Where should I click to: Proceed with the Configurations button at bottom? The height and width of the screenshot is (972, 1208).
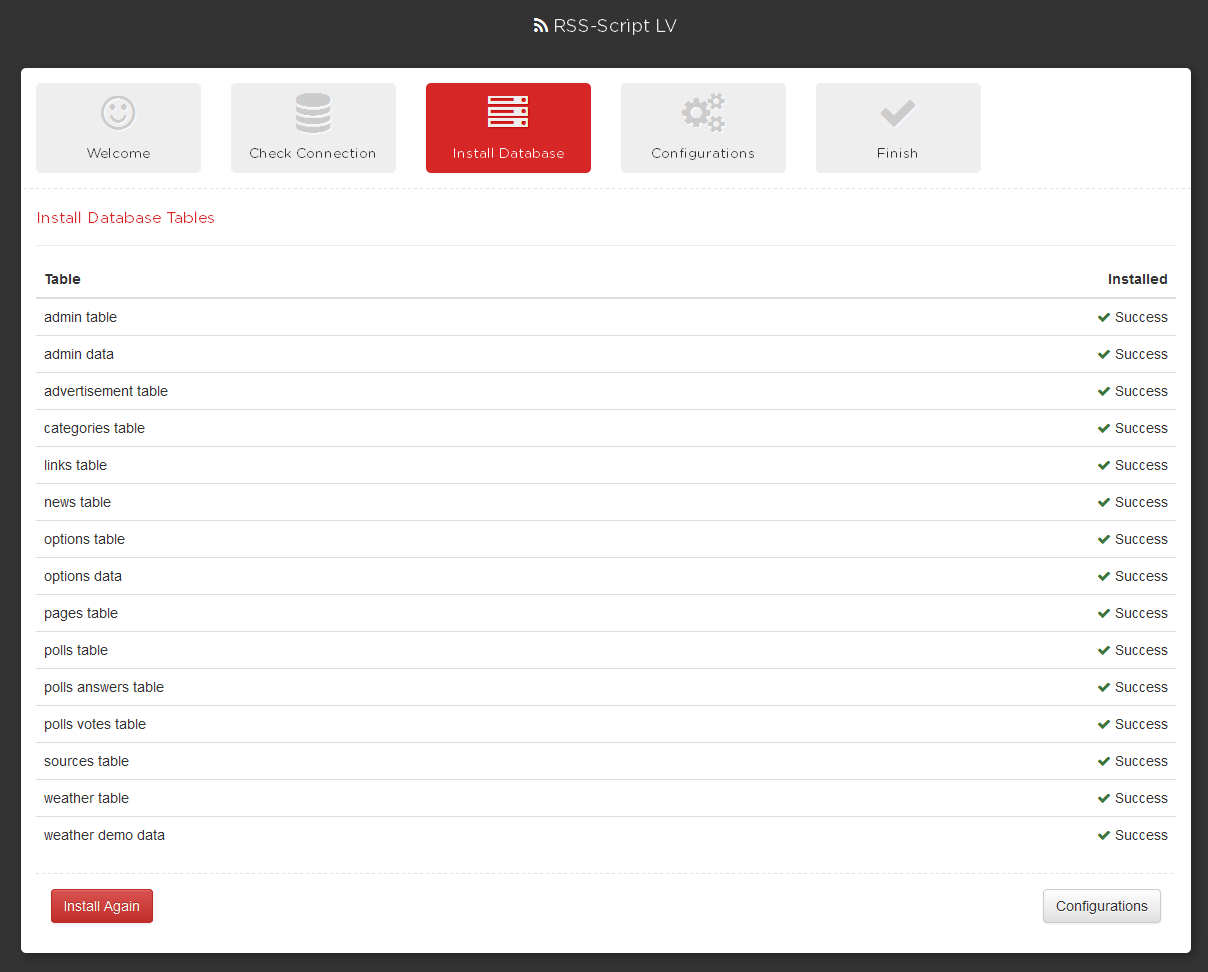click(1101, 906)
